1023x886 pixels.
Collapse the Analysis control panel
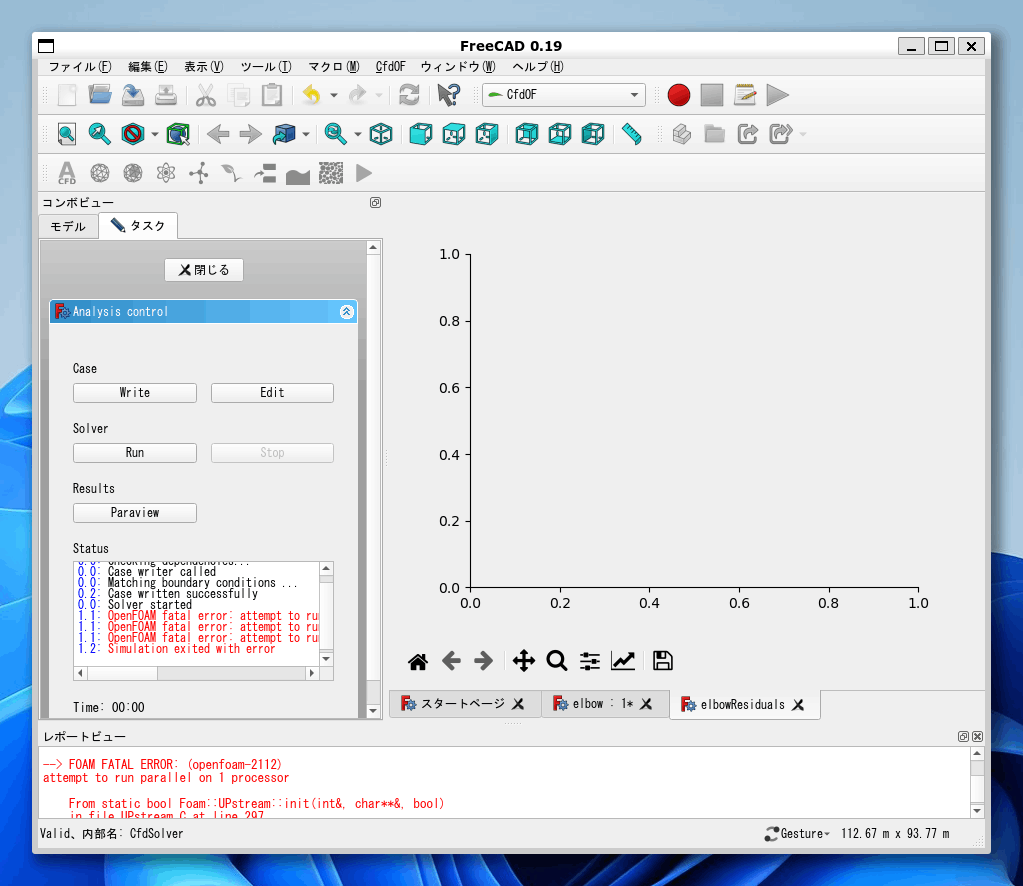tap(346, 312)
